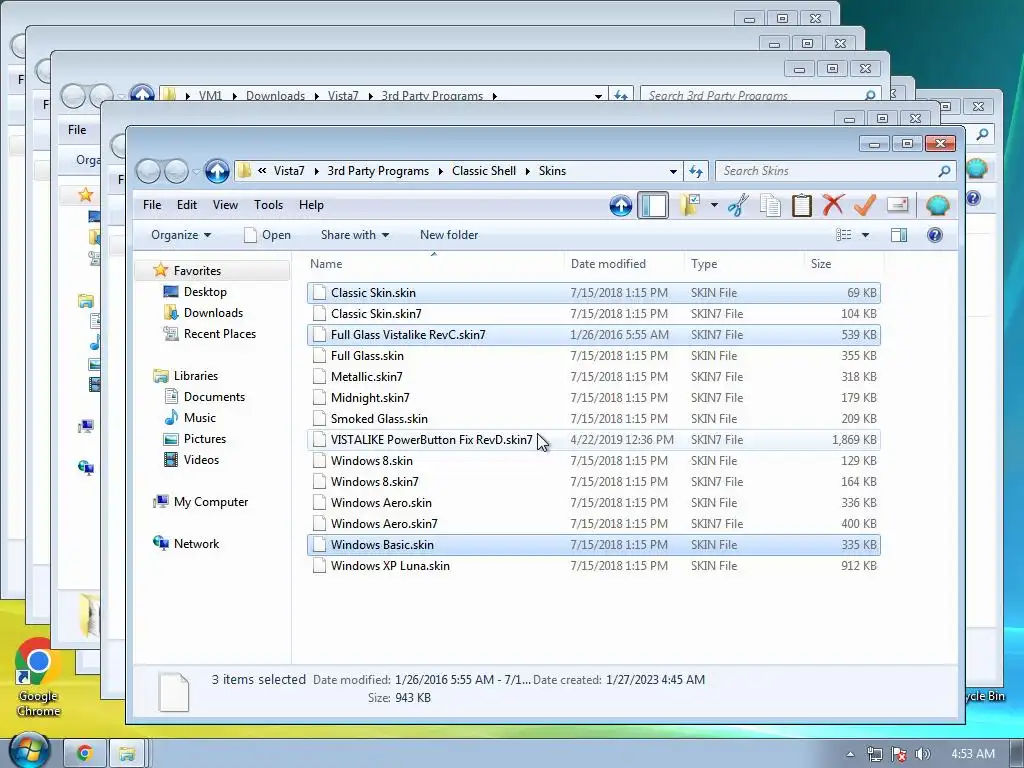Select Metallic.skin7 file
Screen dimensions: 1024x768
click(x=594, y=377)
